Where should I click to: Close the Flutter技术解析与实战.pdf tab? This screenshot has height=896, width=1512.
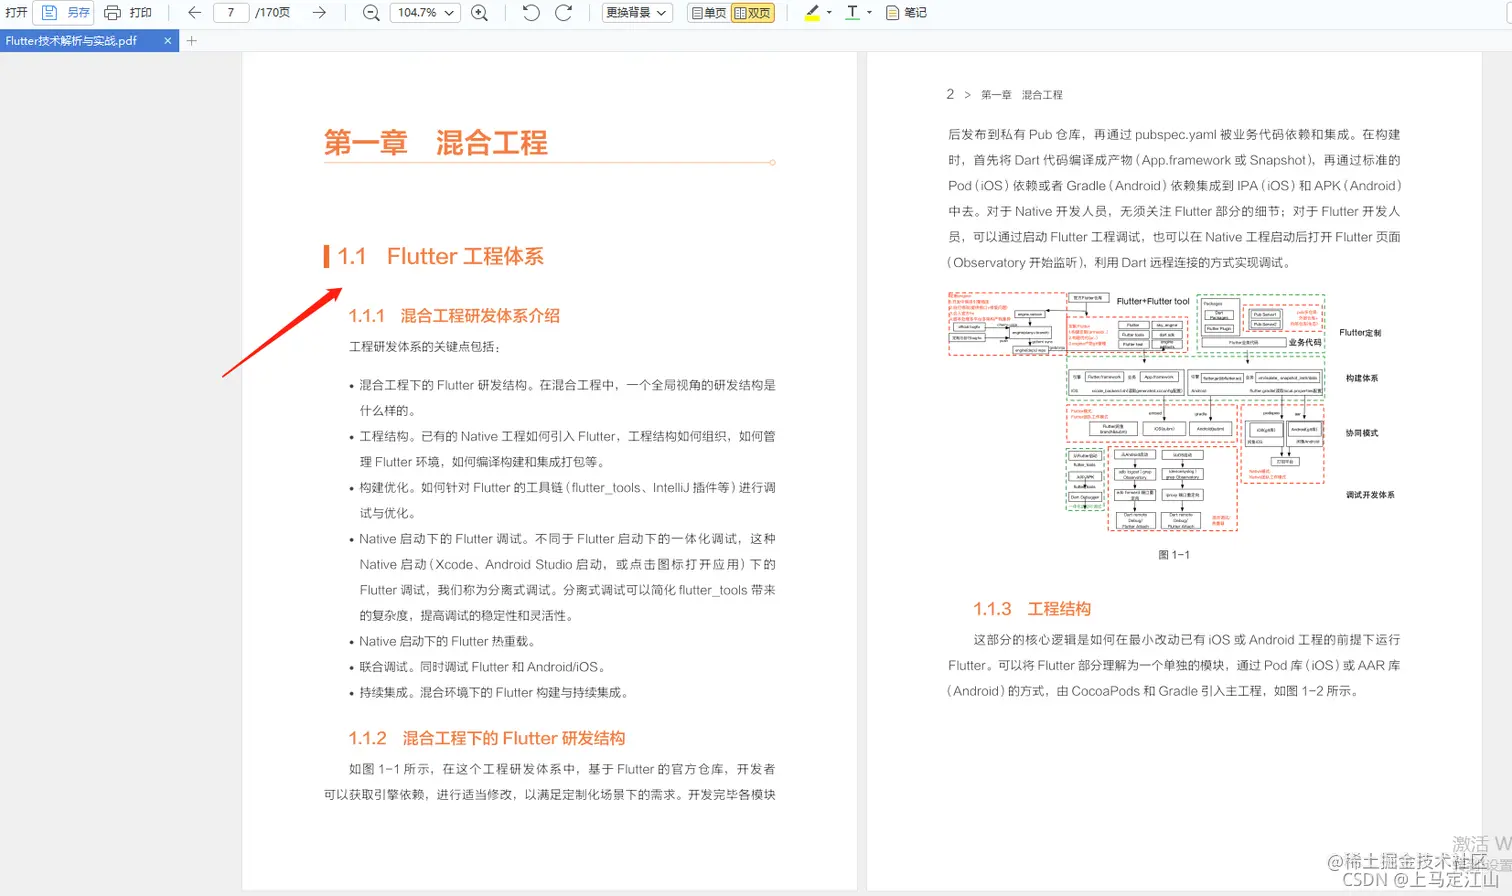pyautogui.click(x=167, y=41)
